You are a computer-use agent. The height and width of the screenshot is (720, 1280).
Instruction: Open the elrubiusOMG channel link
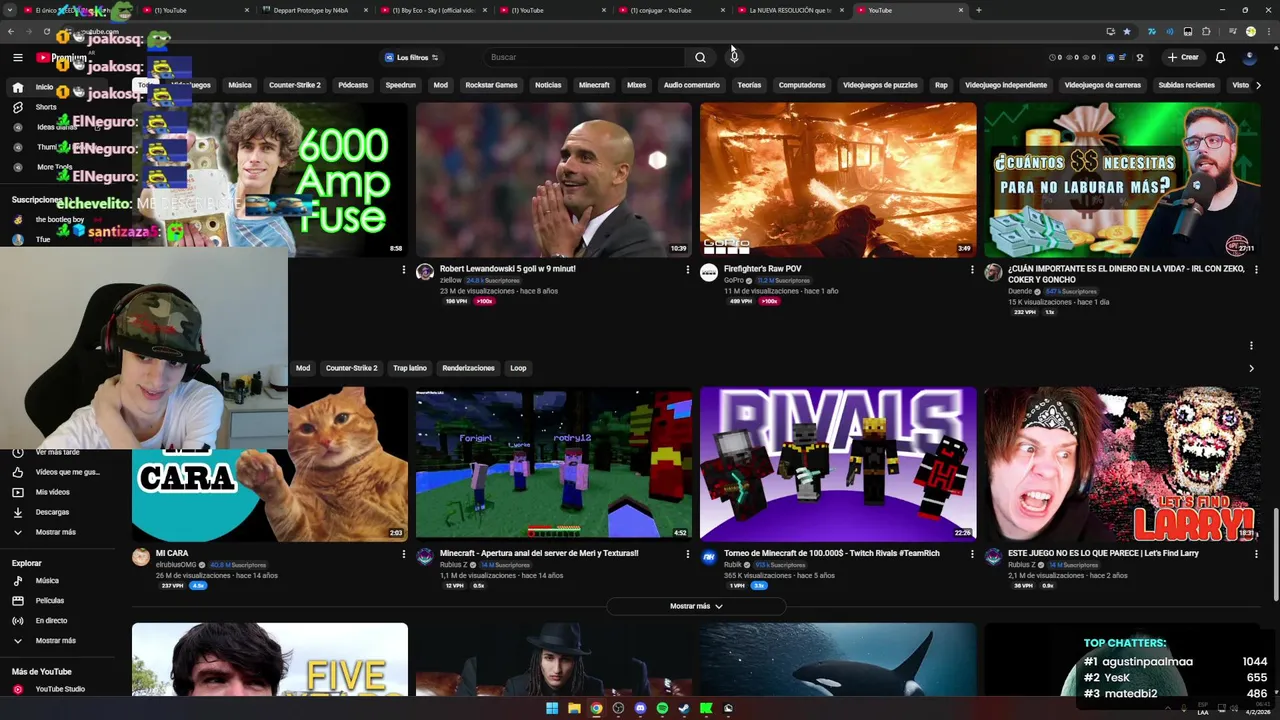pyautogui.click(x=176, y=565)
